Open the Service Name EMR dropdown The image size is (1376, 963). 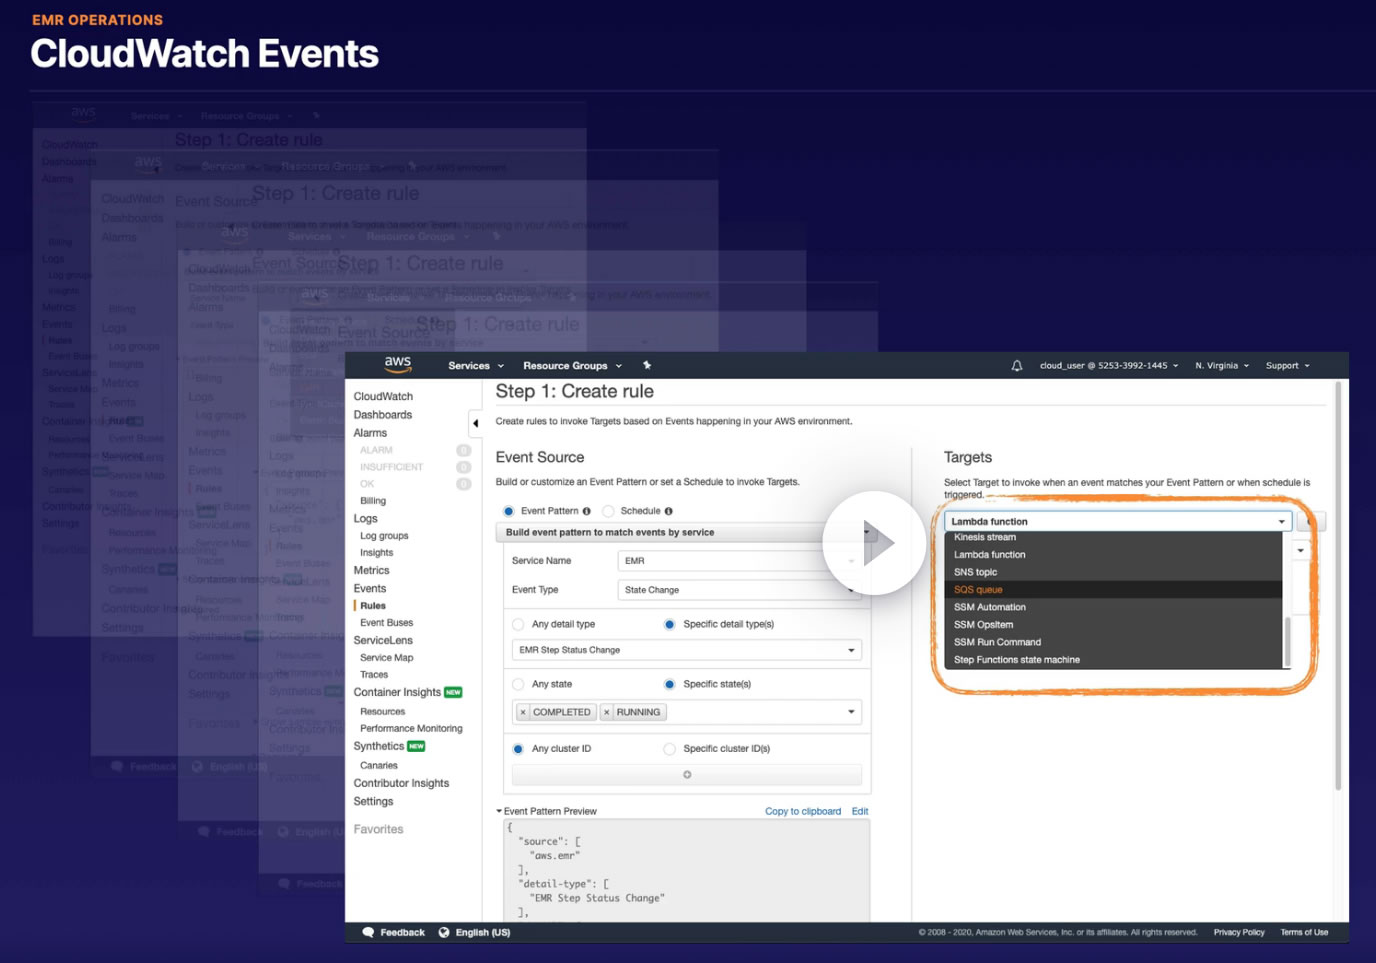click(x=739, y=561)
